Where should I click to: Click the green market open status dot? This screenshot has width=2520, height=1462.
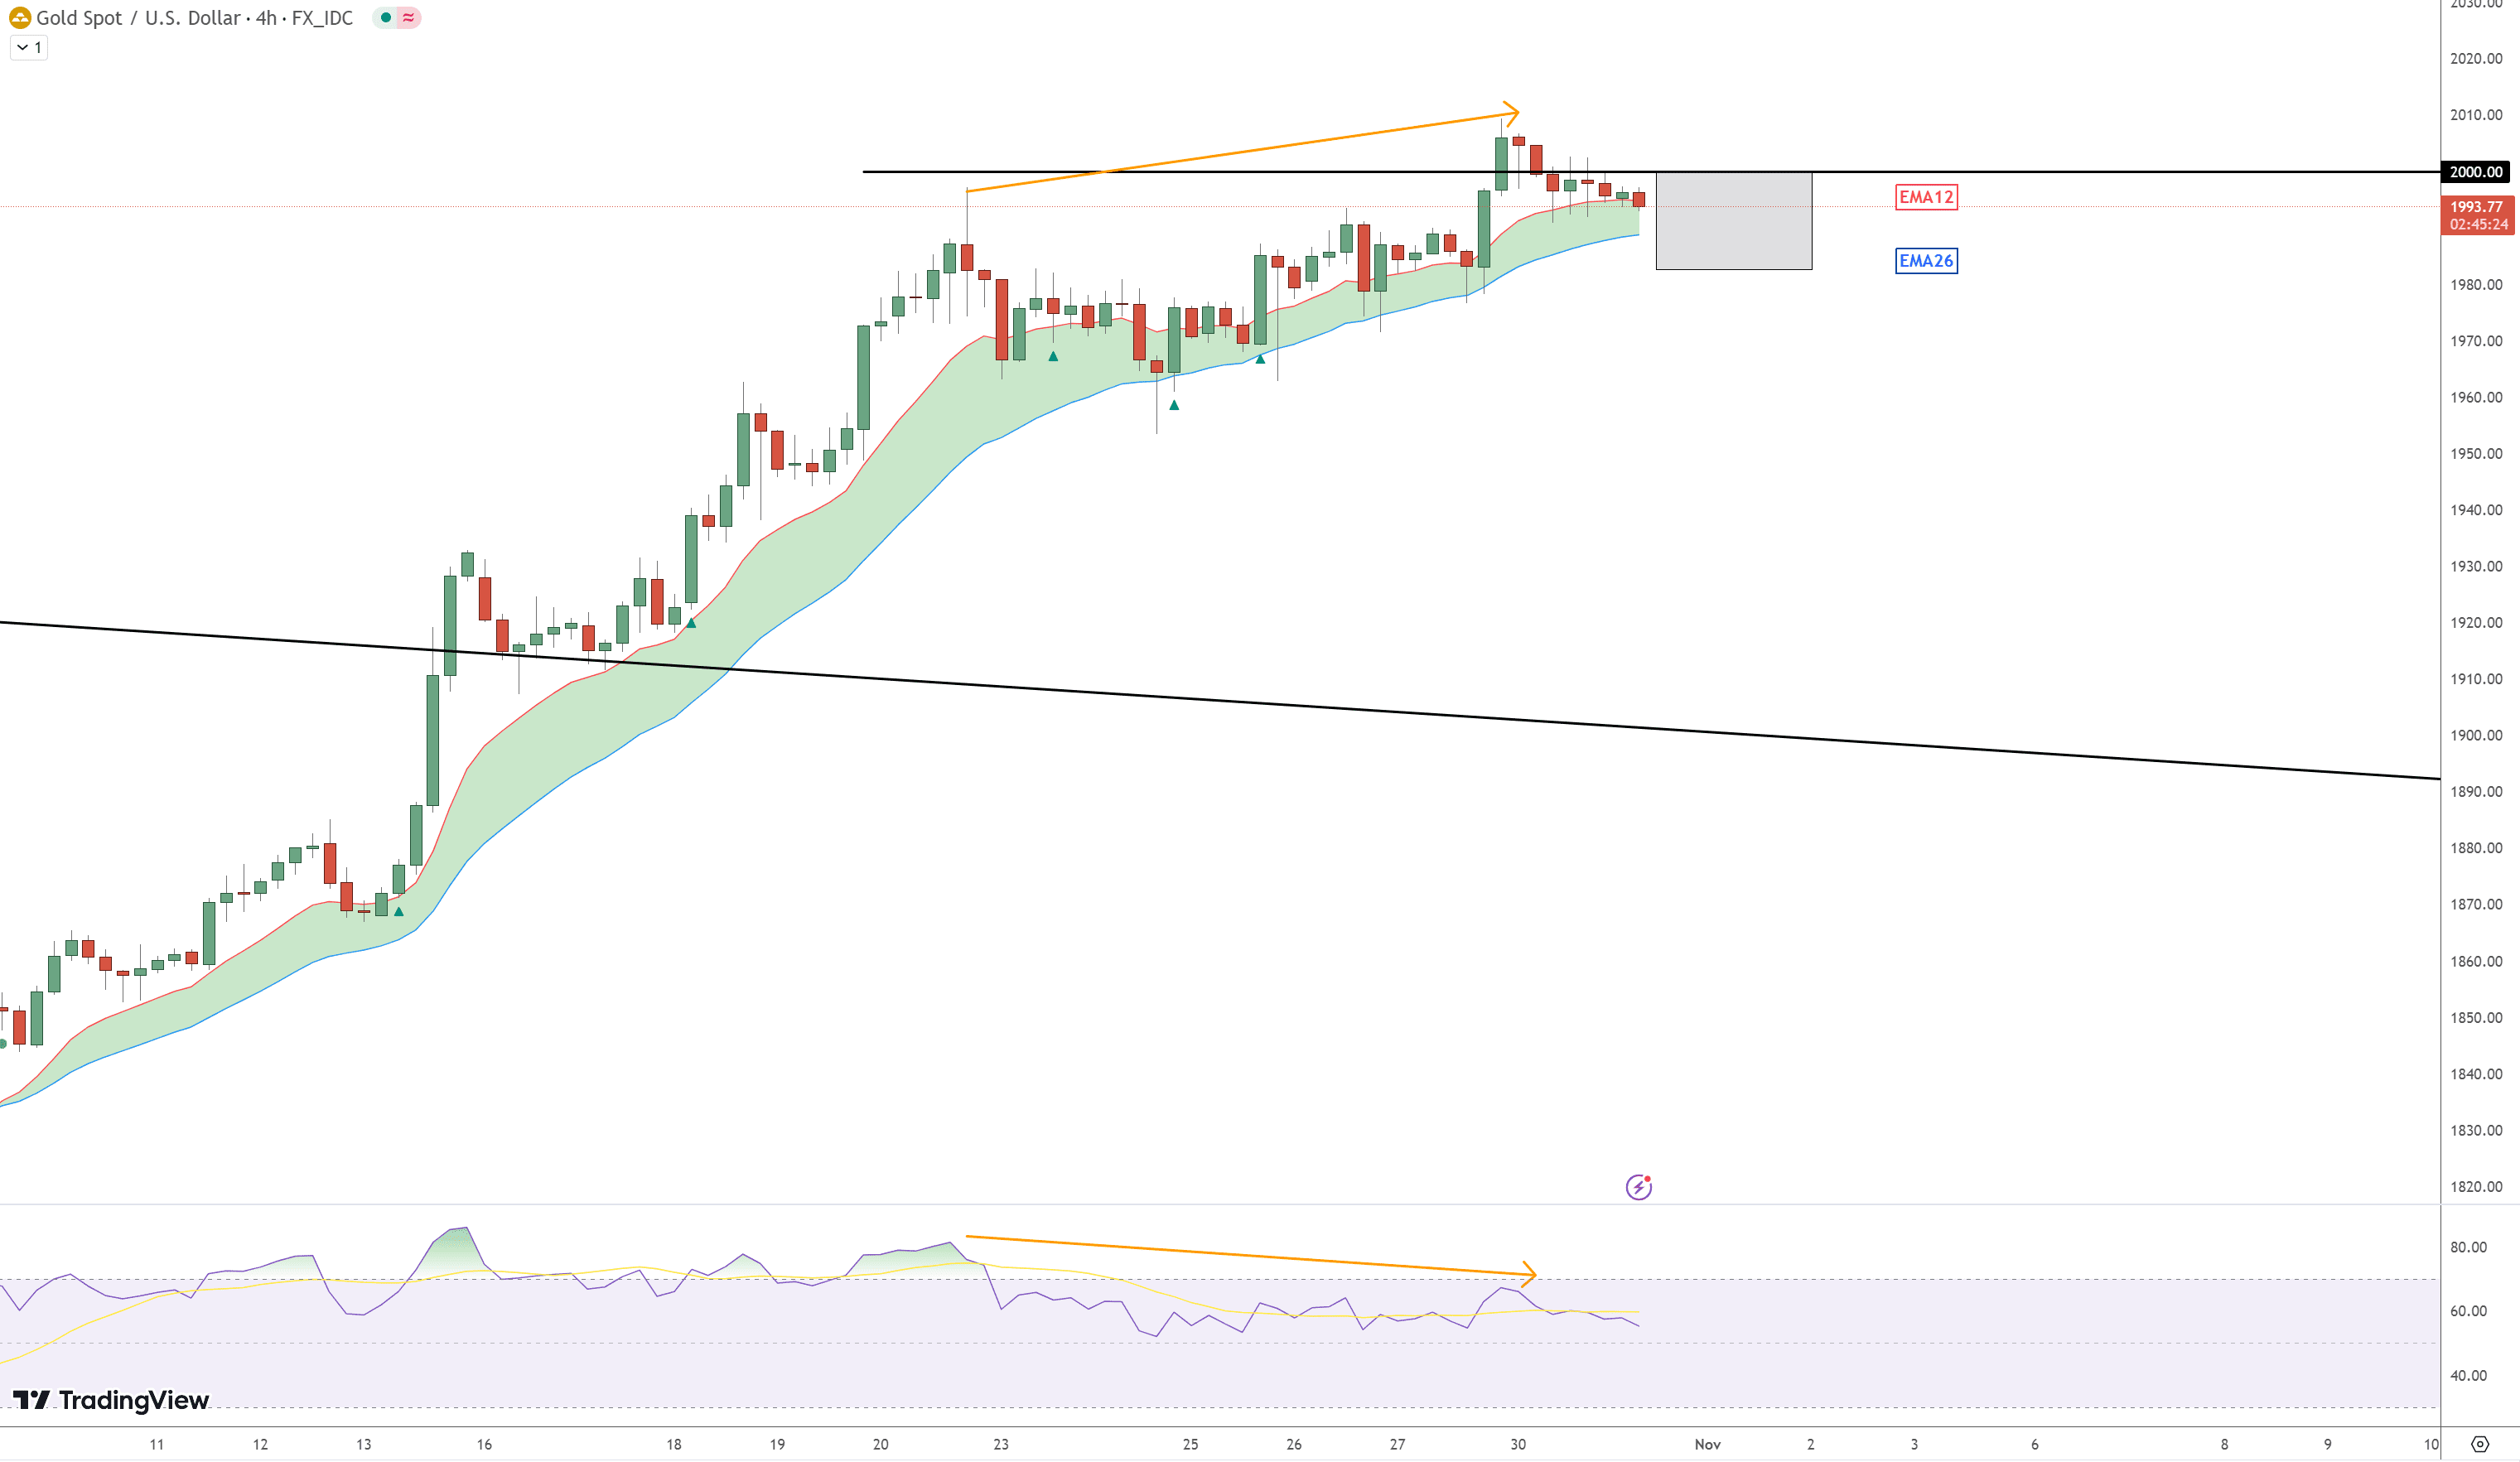(x=385, y=18)
